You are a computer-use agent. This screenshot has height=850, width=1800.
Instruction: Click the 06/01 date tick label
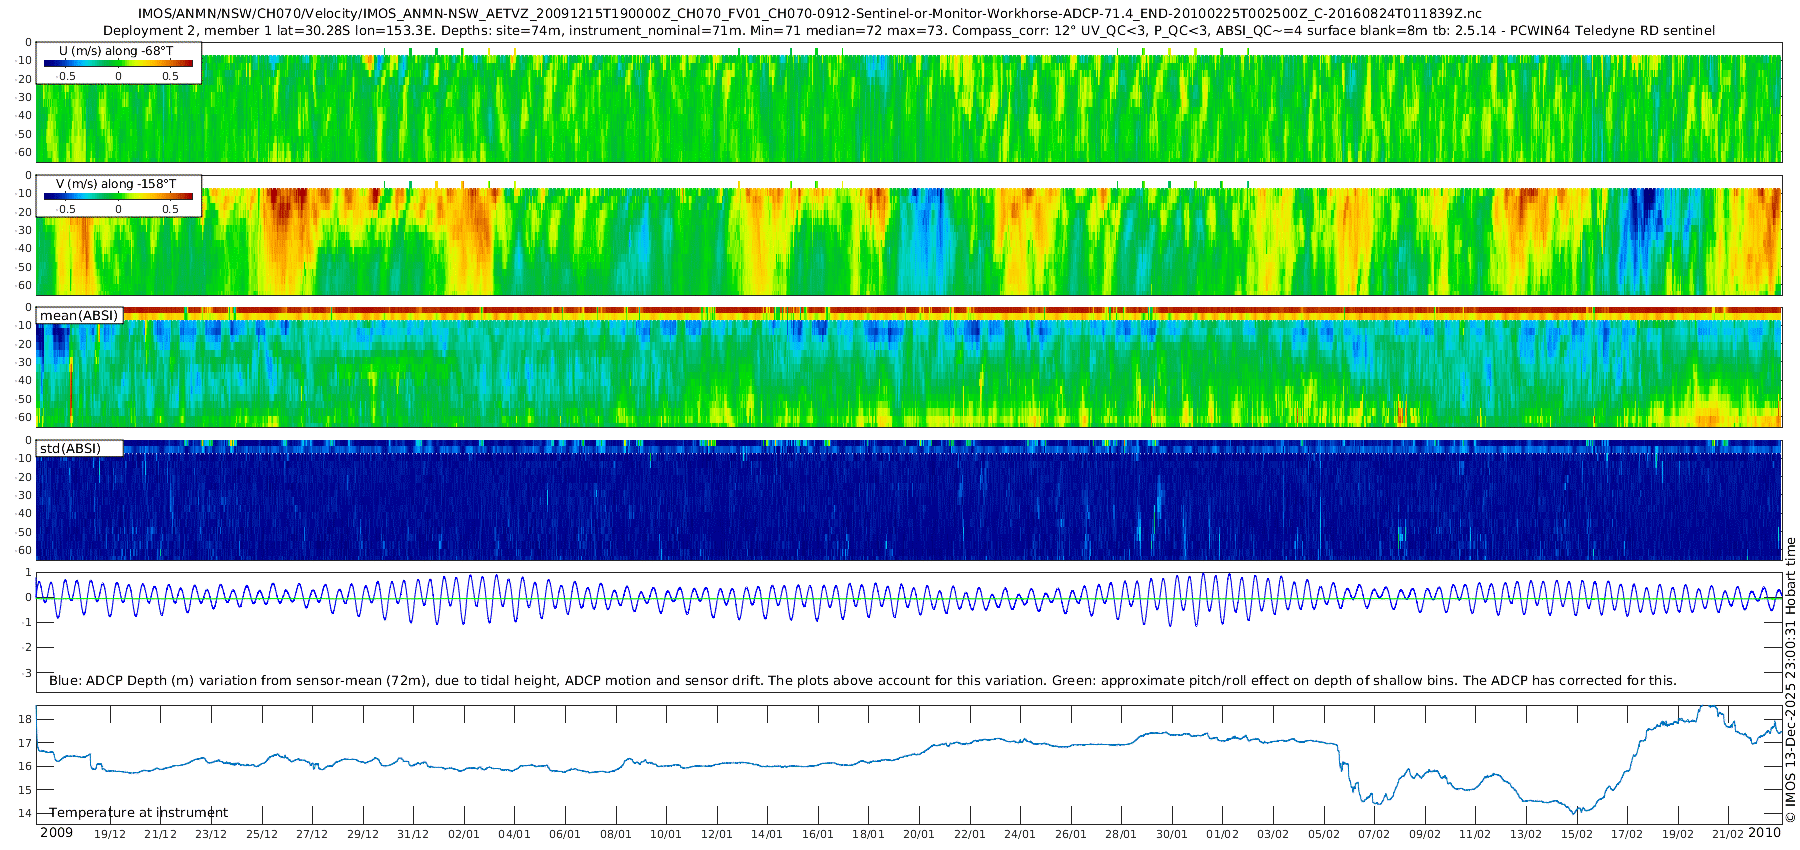pyautogui.click(x=565, y=834)
